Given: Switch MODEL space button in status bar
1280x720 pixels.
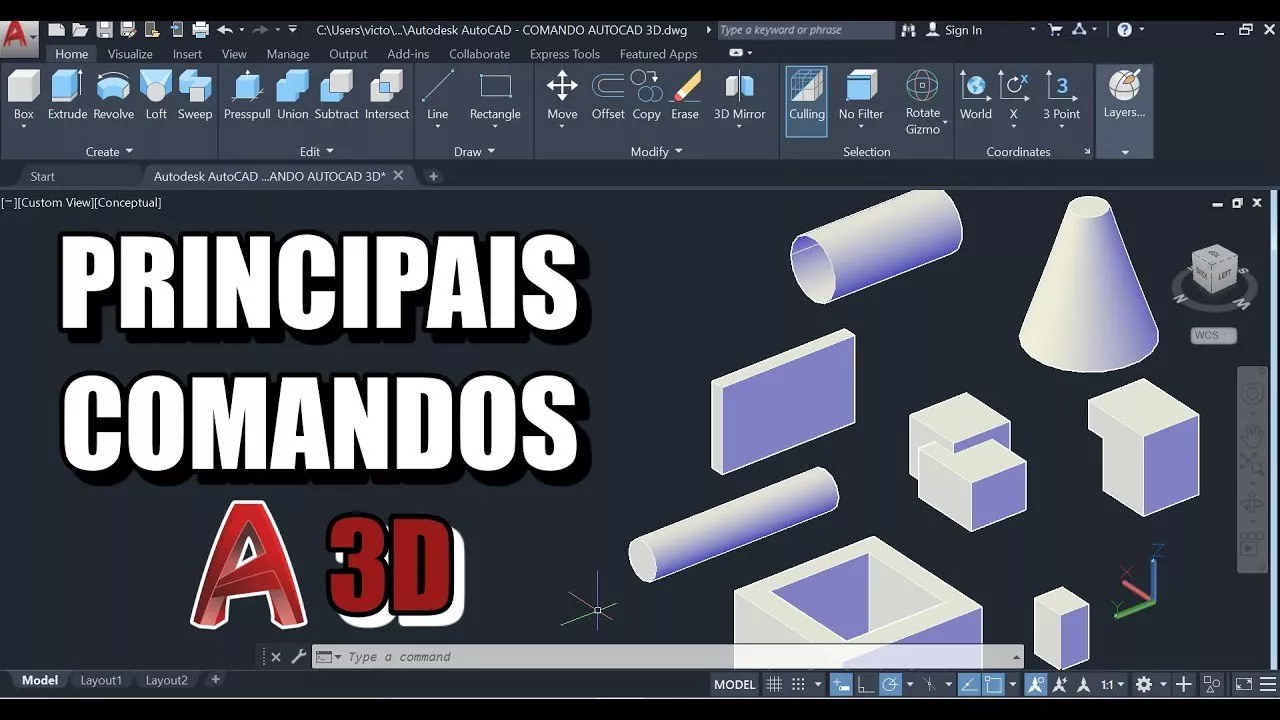Looking at the screenshot, I should (734, 685).
